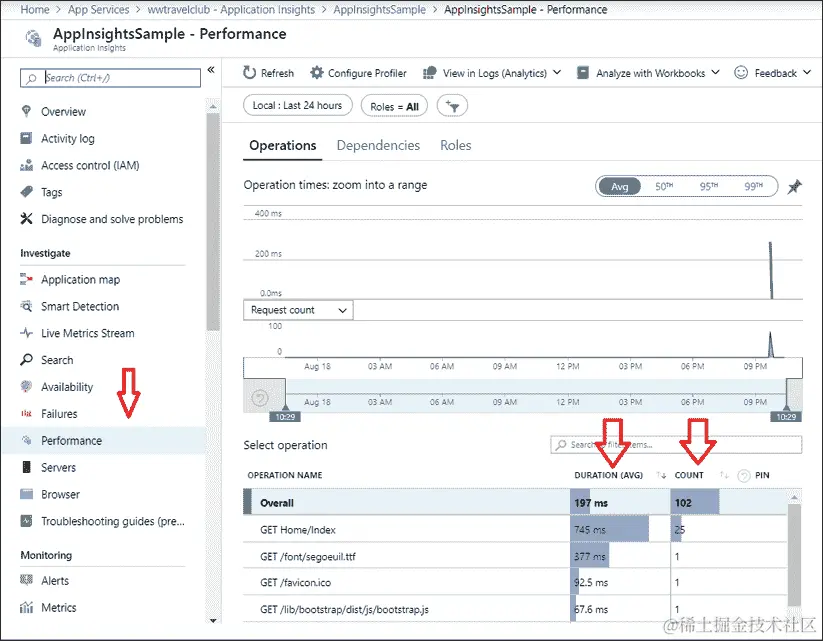
Task: Click the Feedback smiley icon
Action: click(741, 72)
